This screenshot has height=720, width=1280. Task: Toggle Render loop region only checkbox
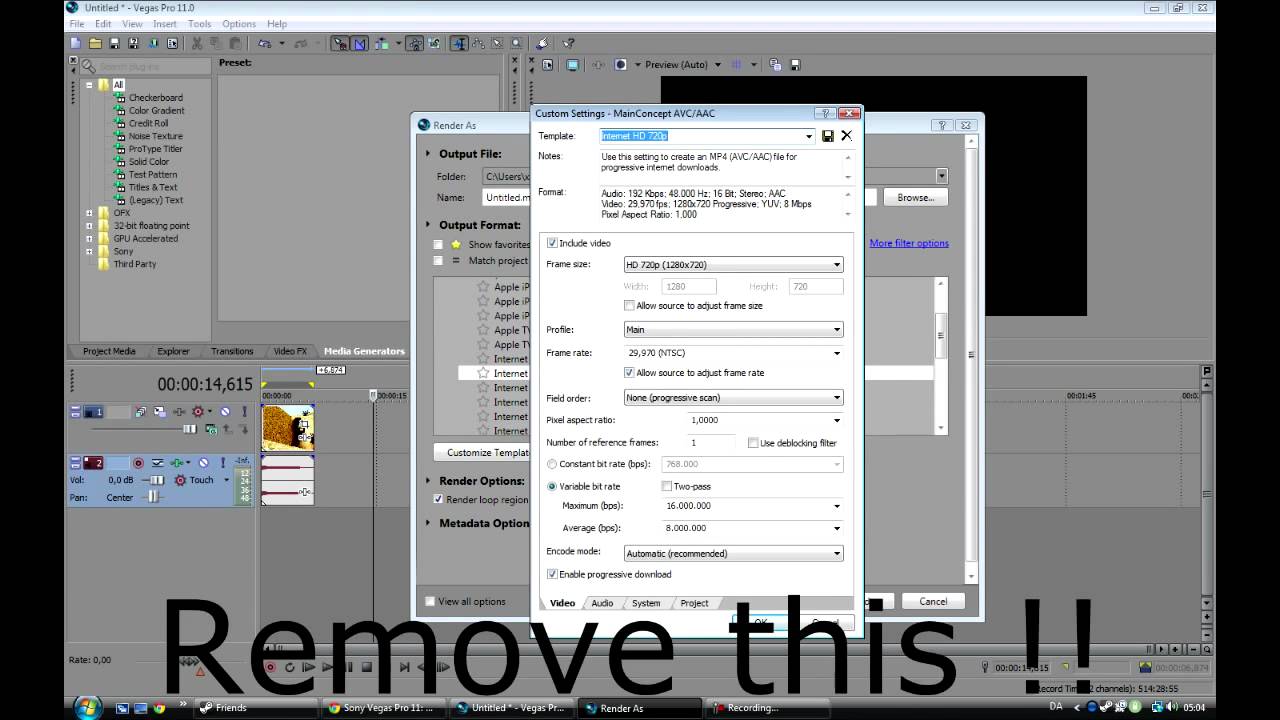(x=438, y=499)
